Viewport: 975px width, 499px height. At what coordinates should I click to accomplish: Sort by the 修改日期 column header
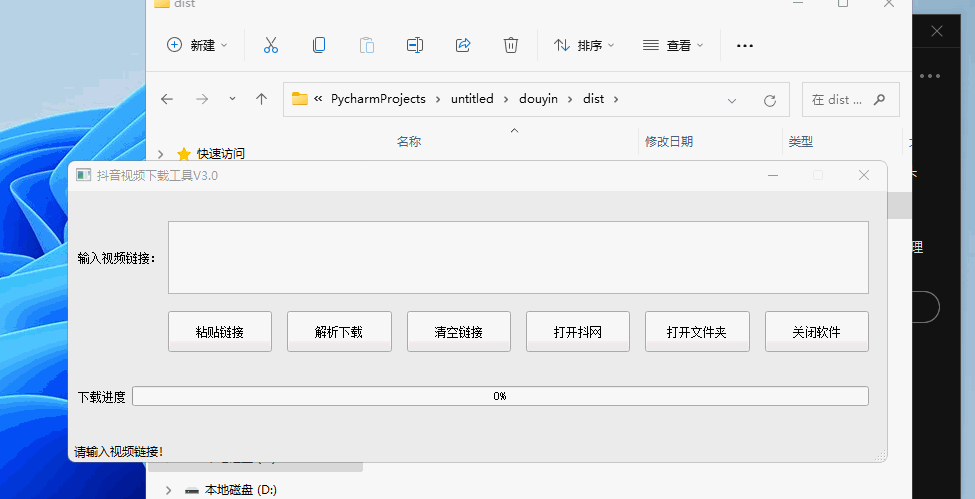(668, 142)
